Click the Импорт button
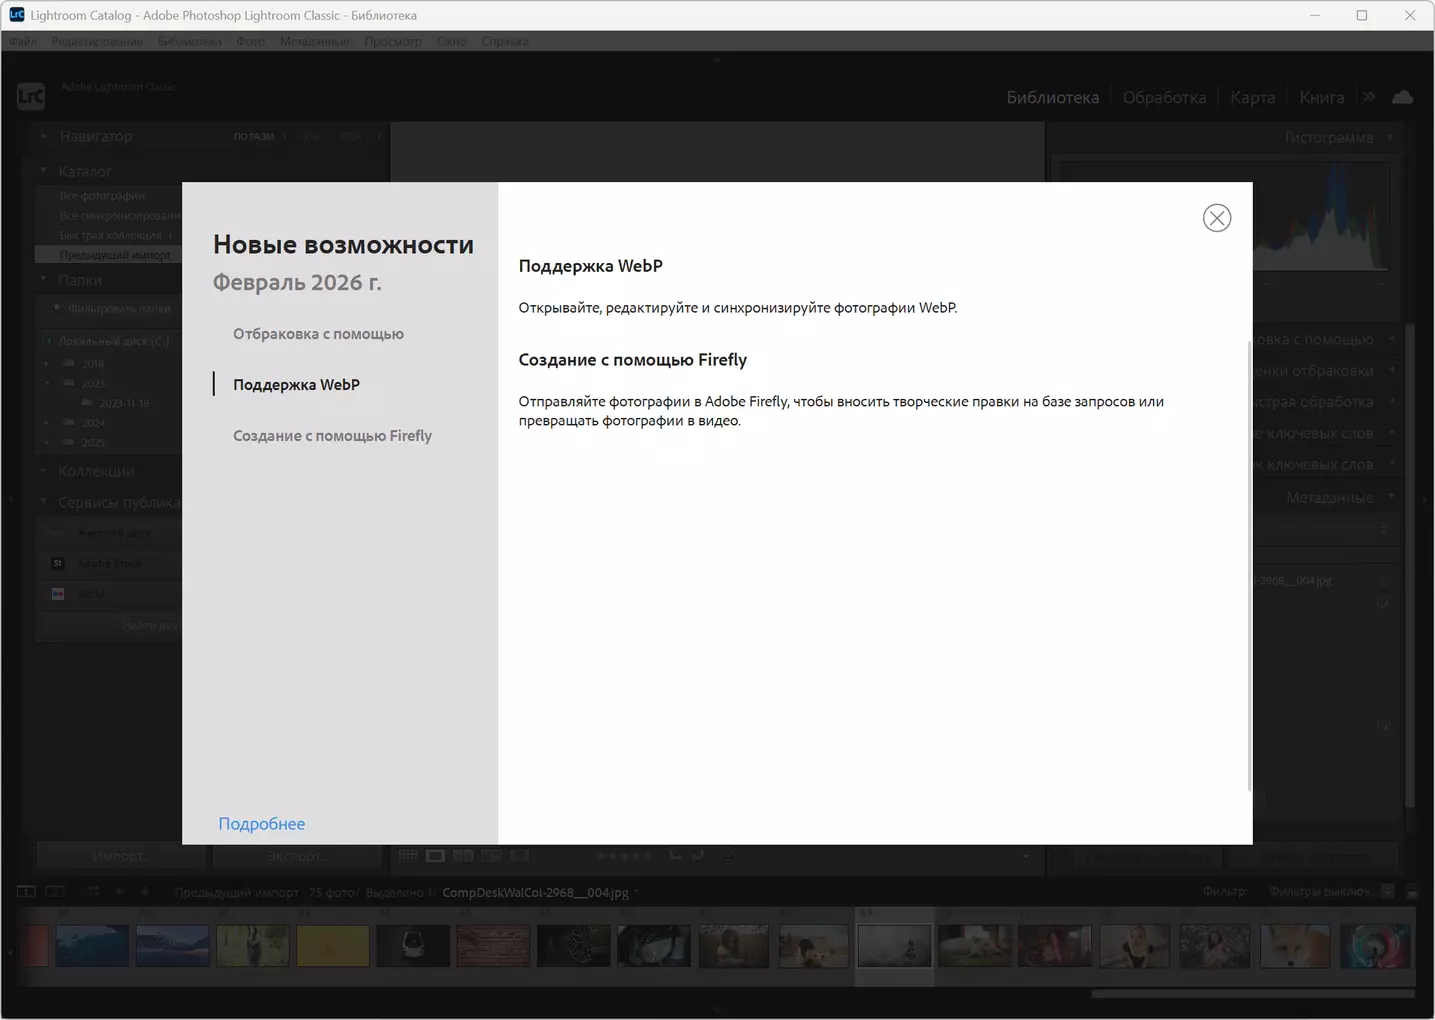 click(120, 856)
